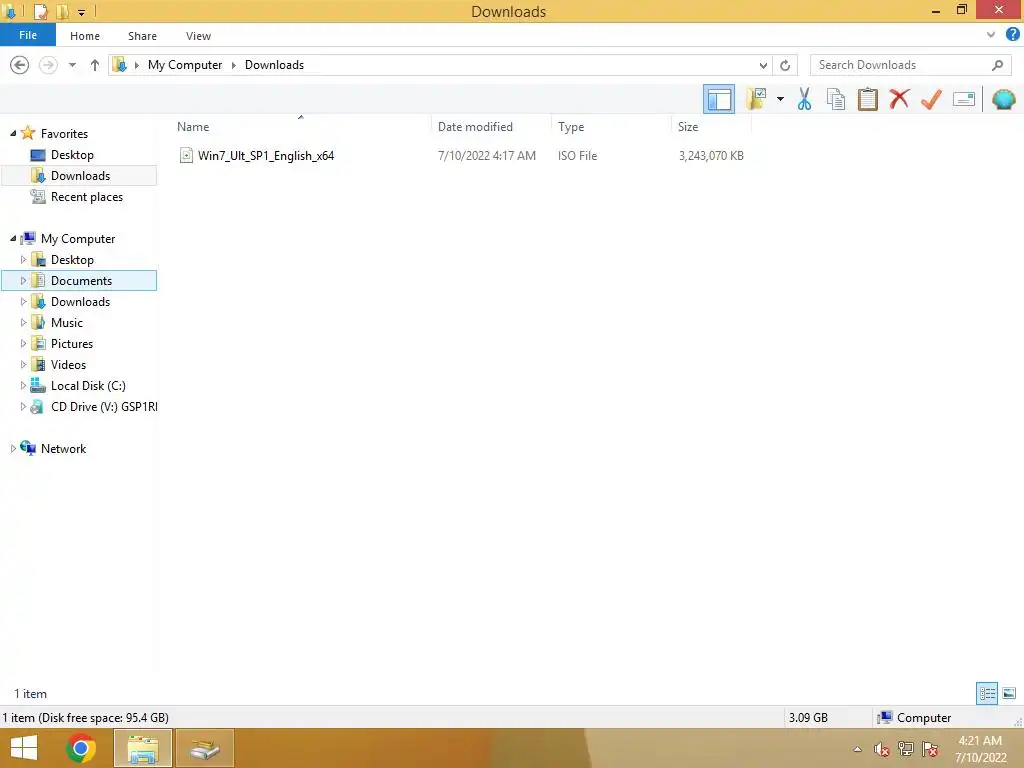Click the Copy pages icon
The width and height of the screenshot is (1024, 768).
(x=836, y=99)
